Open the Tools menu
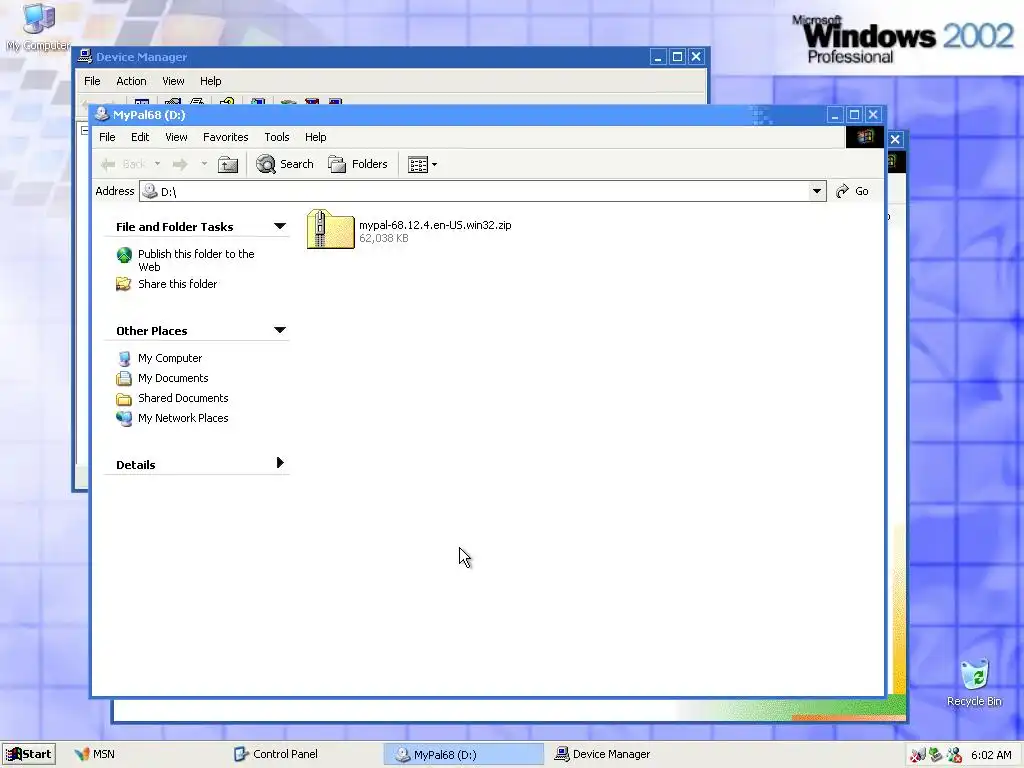The image size is (1024, 768). [x=277, y=137]
